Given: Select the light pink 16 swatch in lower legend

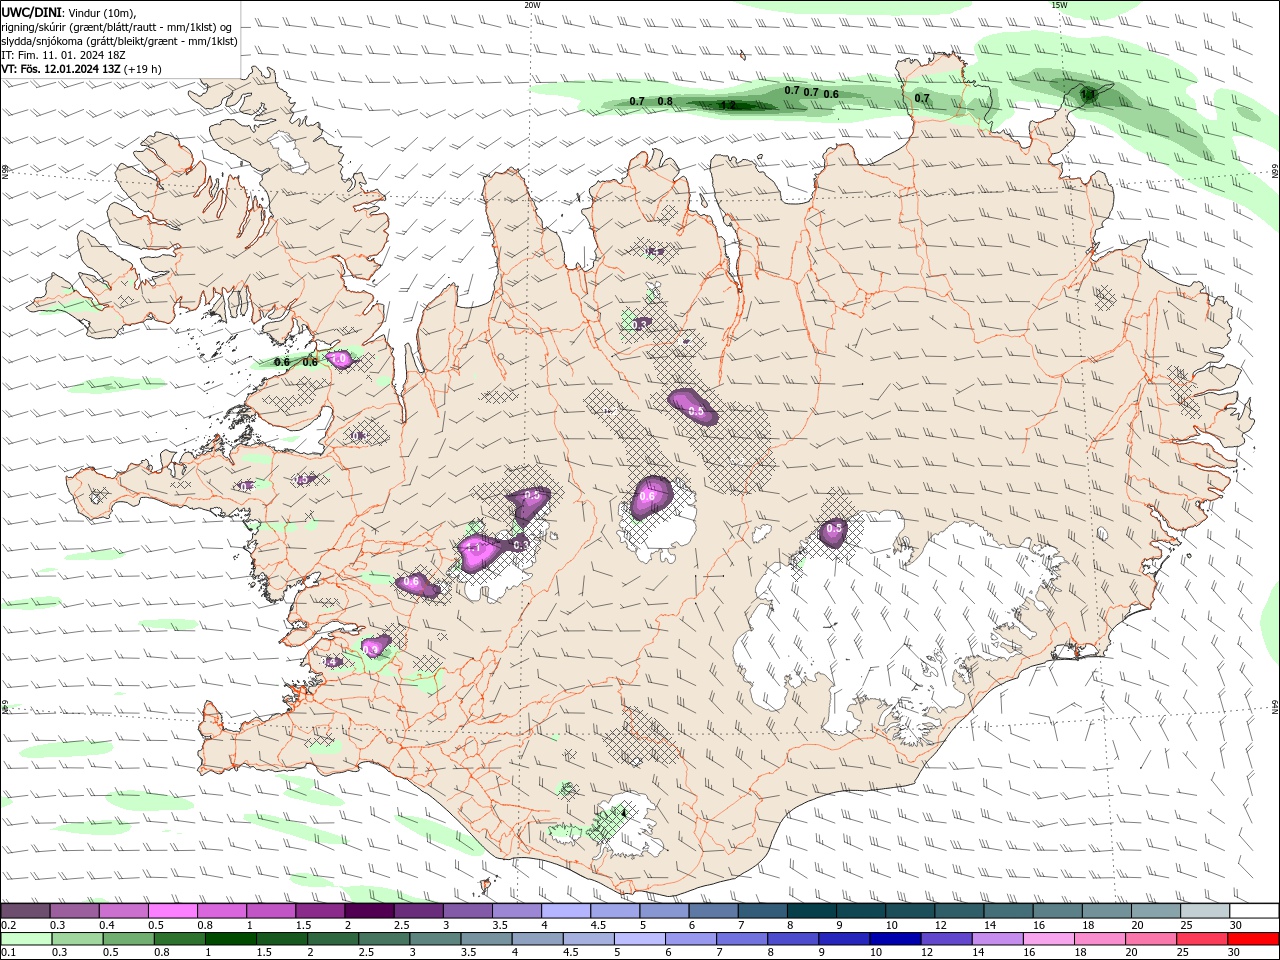Looking at the screenshot, I should pos(1049,939).
